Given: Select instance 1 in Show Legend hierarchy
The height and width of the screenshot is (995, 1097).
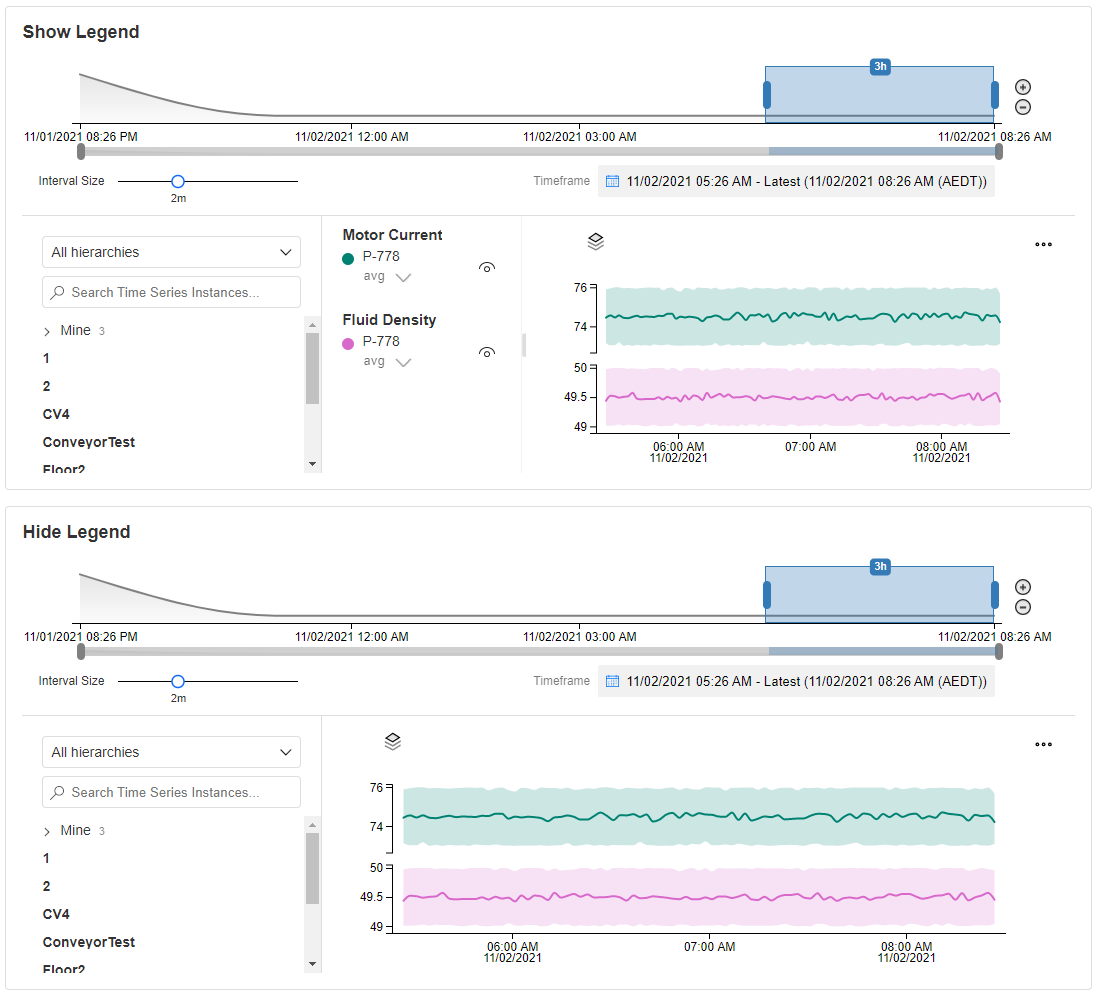Looking at the screenshot, I should 46,358.
